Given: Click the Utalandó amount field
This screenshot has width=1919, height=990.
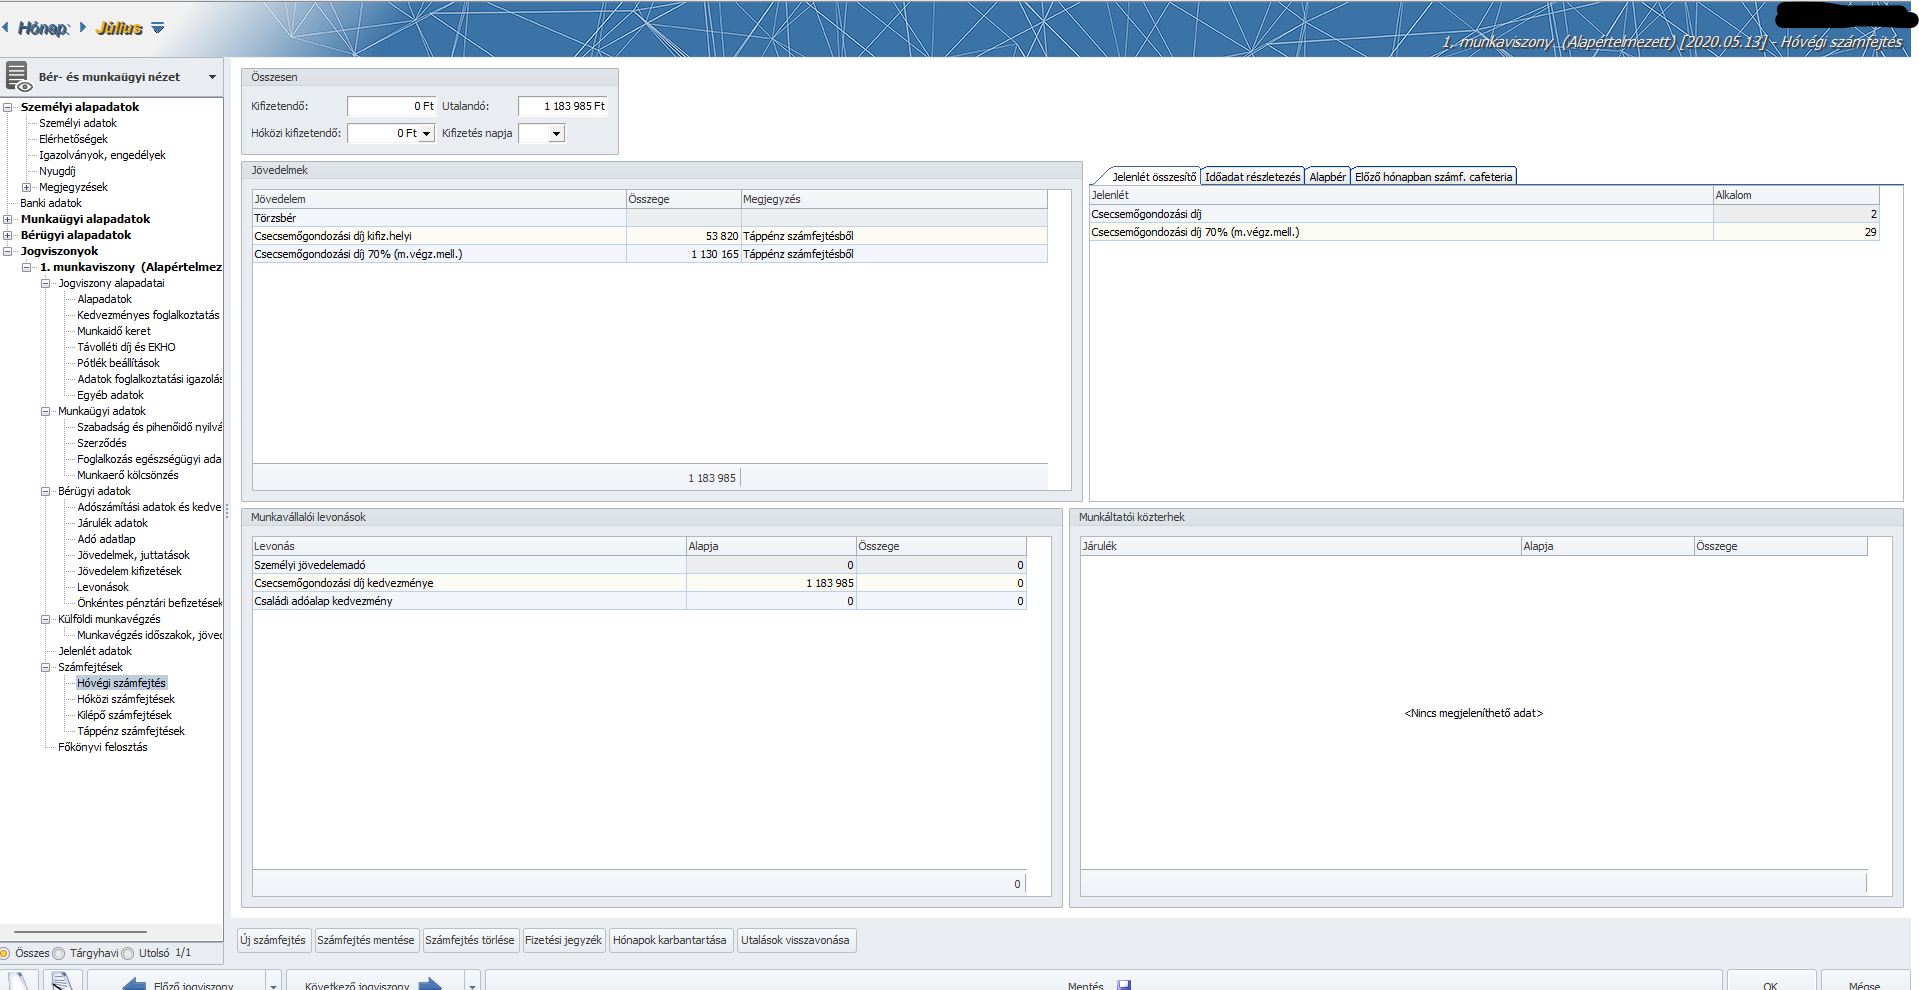Looking at the screenshot, I should 562,106.
